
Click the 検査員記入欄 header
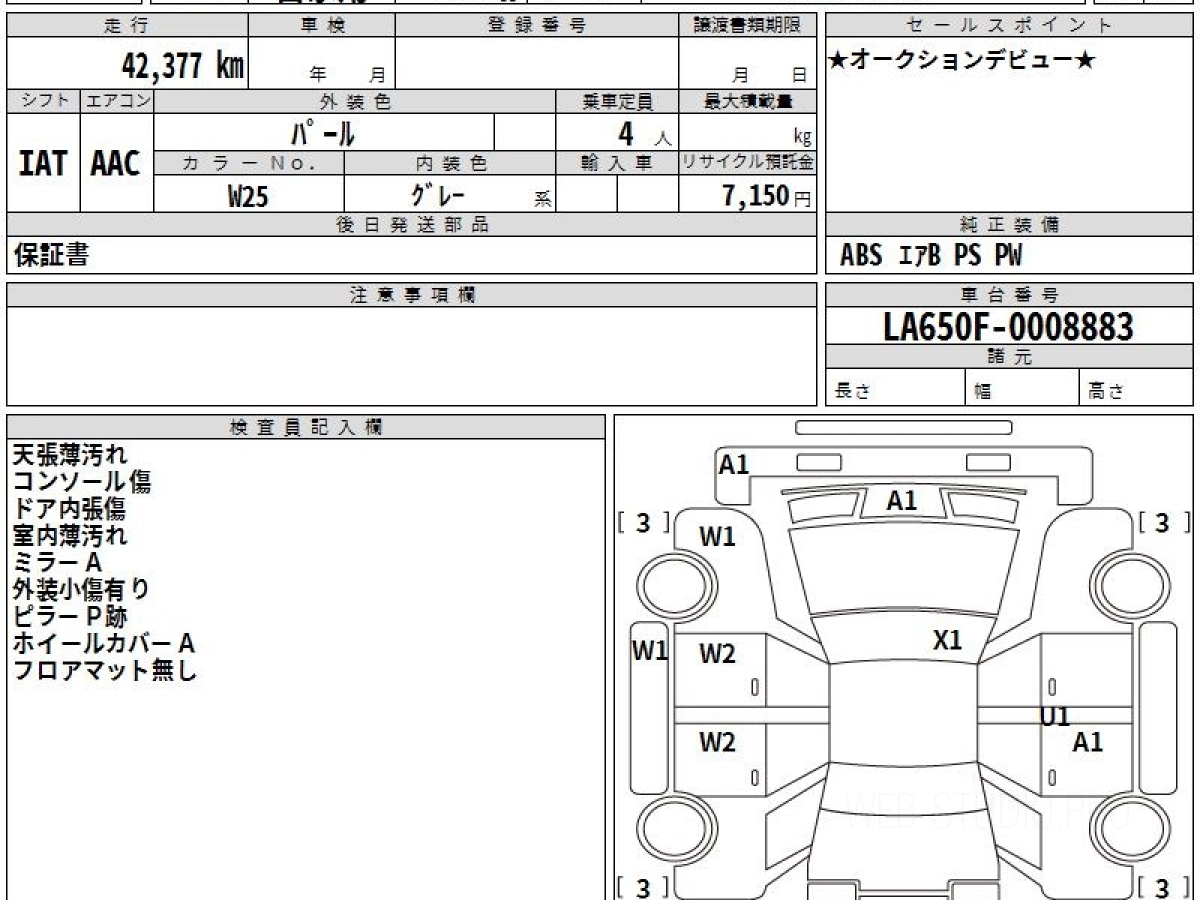(306, 427)
